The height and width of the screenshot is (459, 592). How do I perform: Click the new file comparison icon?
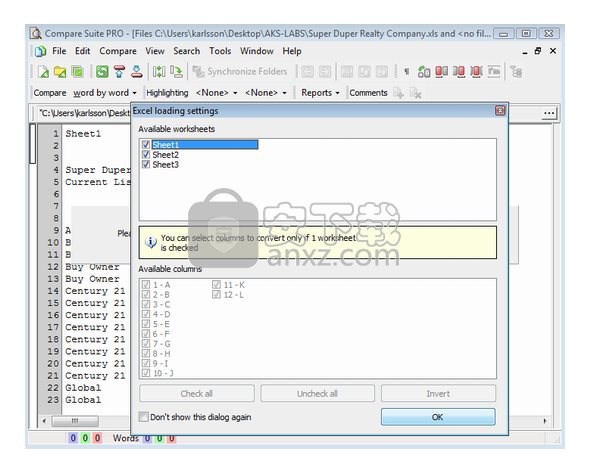[43, 72]
